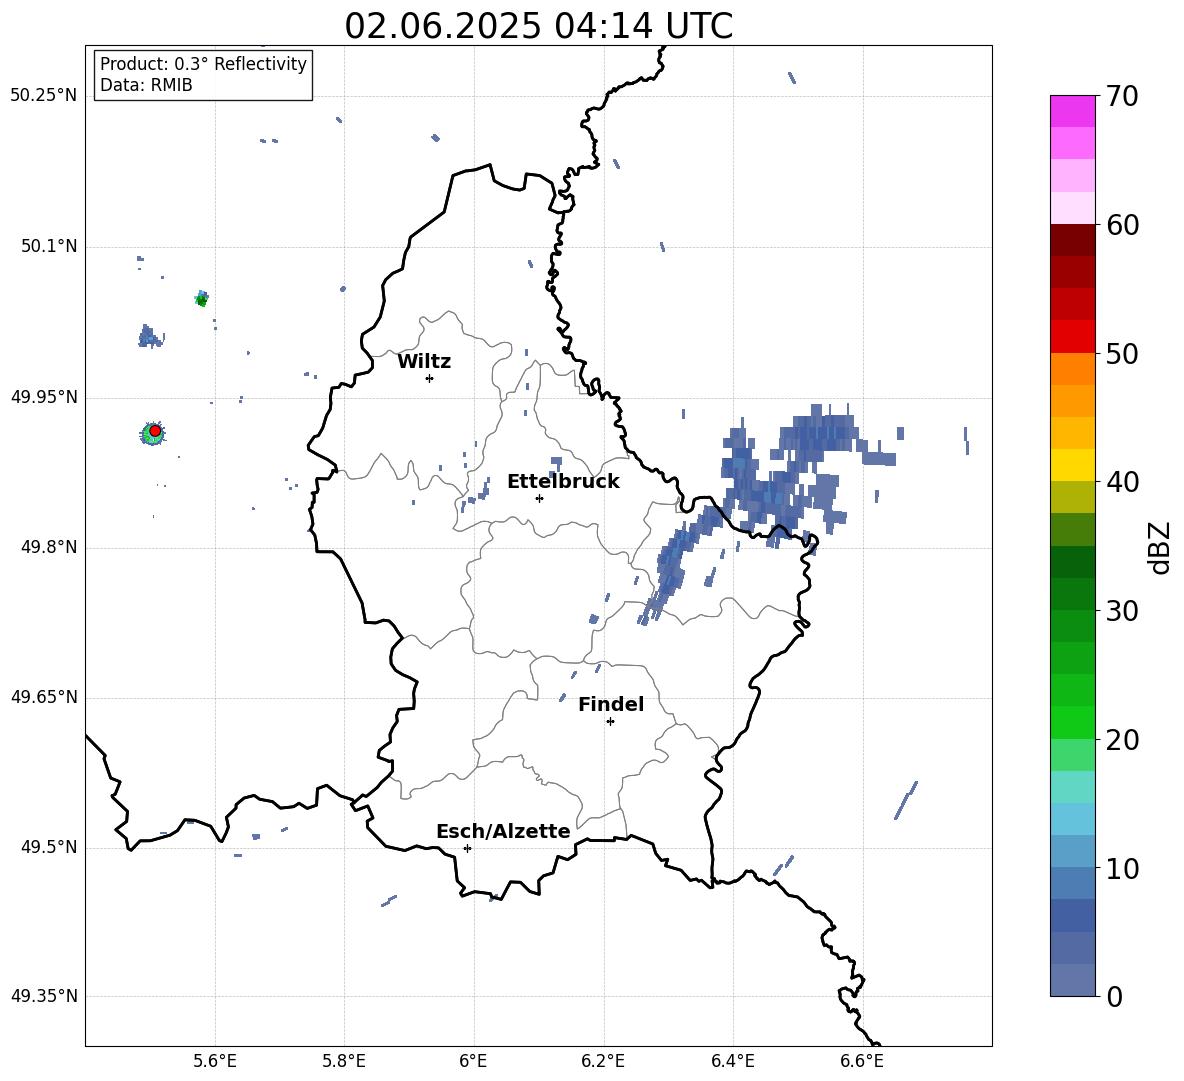Click the yellow colorbar segment at 40
The image size is (1184, 1081).
click(1072, 465)
